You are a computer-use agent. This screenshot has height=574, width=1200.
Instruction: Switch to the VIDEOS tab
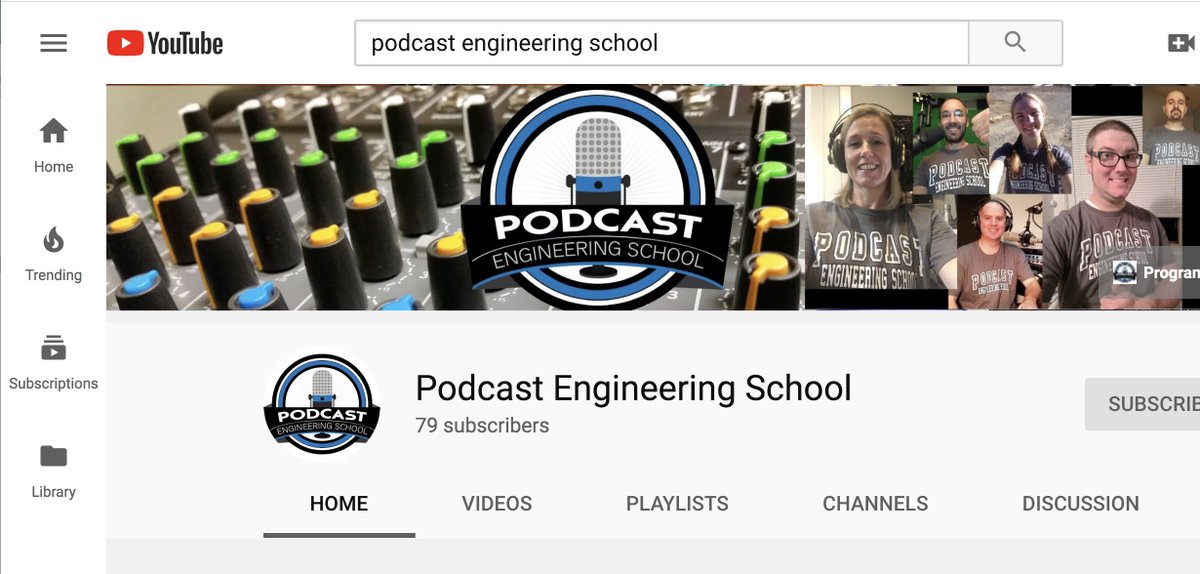click(x=497, y=504)
